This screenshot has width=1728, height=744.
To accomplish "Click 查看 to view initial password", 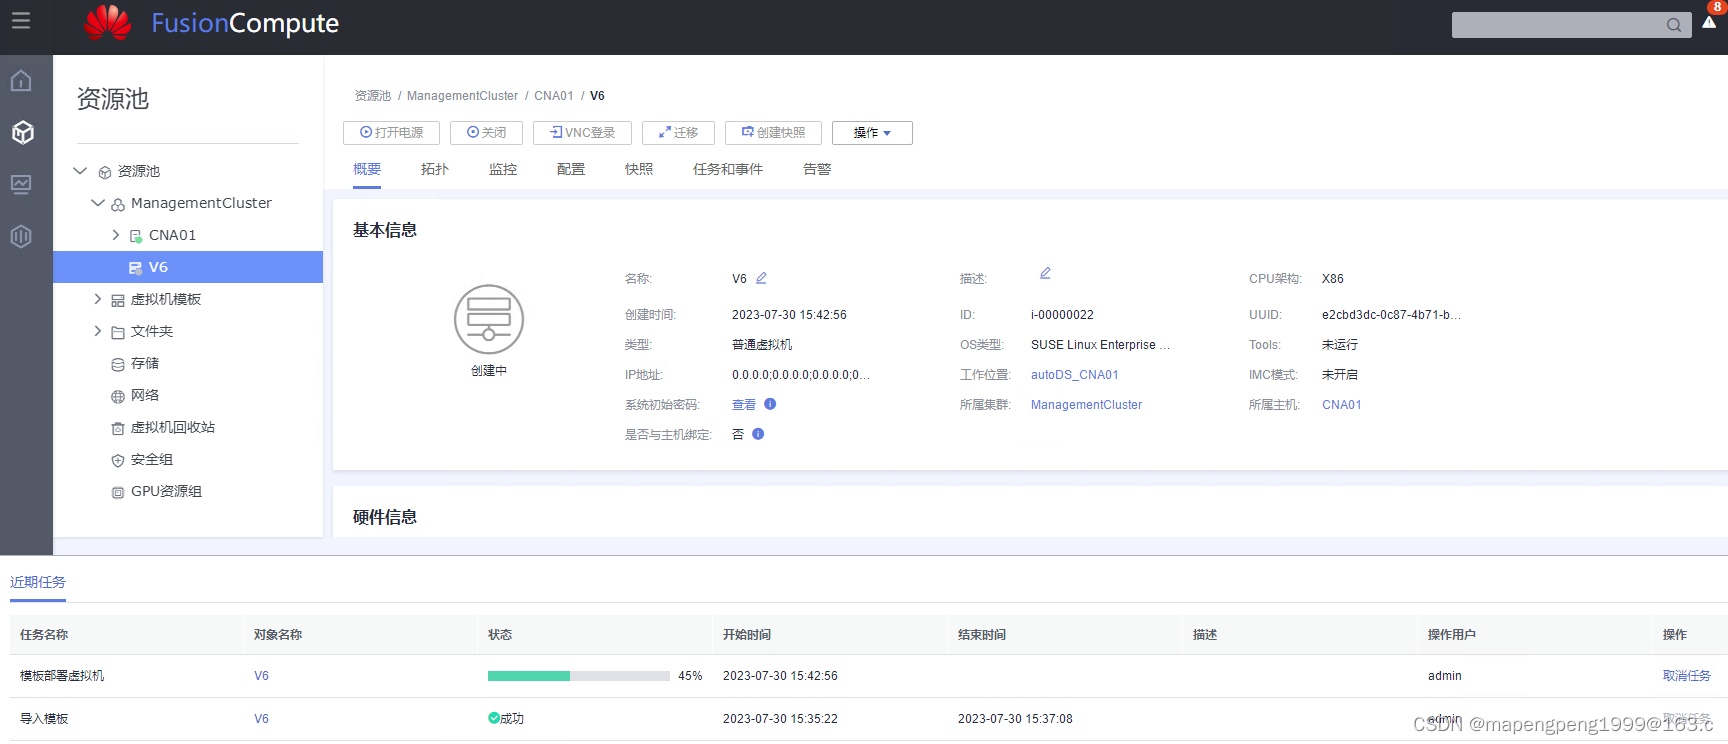I will point(744,405).
